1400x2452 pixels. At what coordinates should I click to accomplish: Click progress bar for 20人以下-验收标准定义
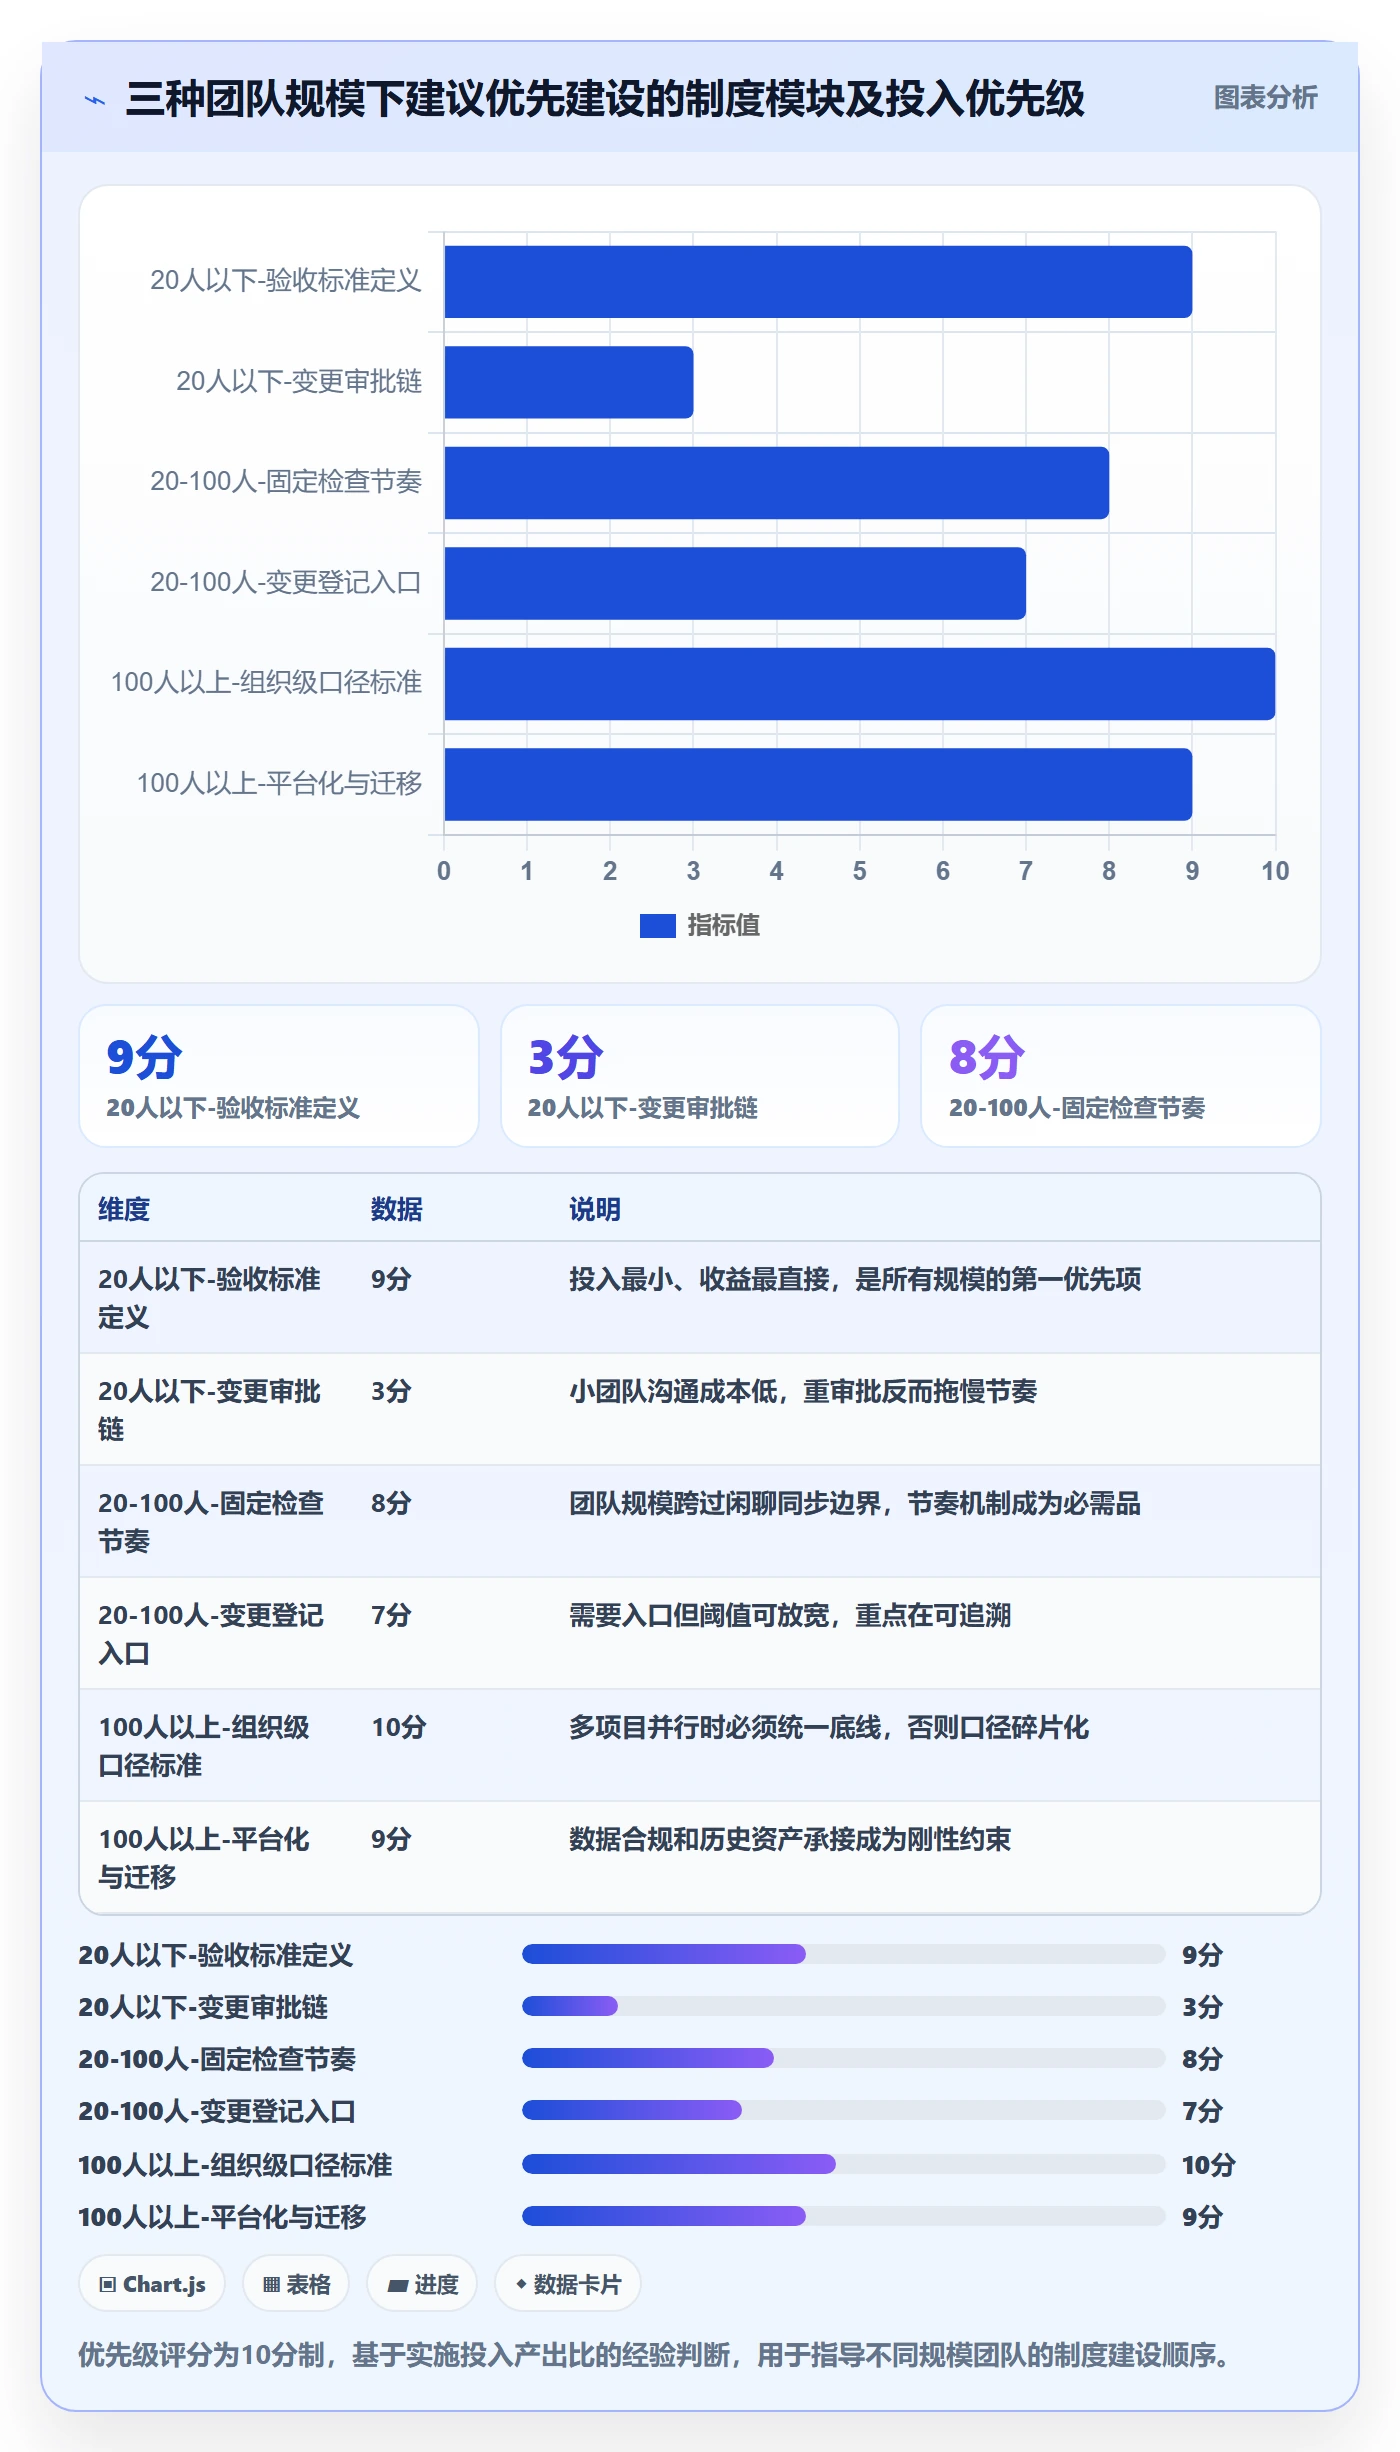[843, 1954]
